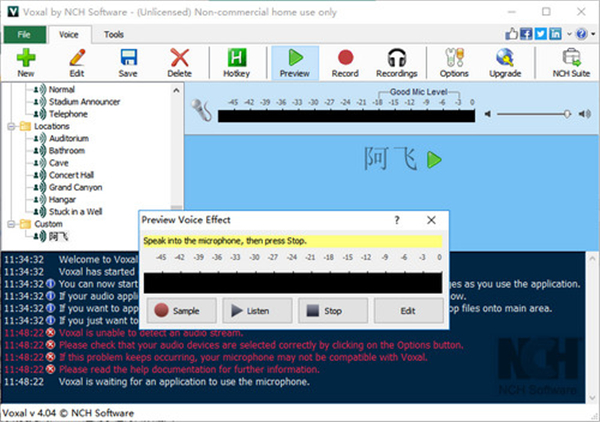Viewport: 600px width, 422px height.
Task: Click the Delete red X icon
Action: tap(180, 62)
